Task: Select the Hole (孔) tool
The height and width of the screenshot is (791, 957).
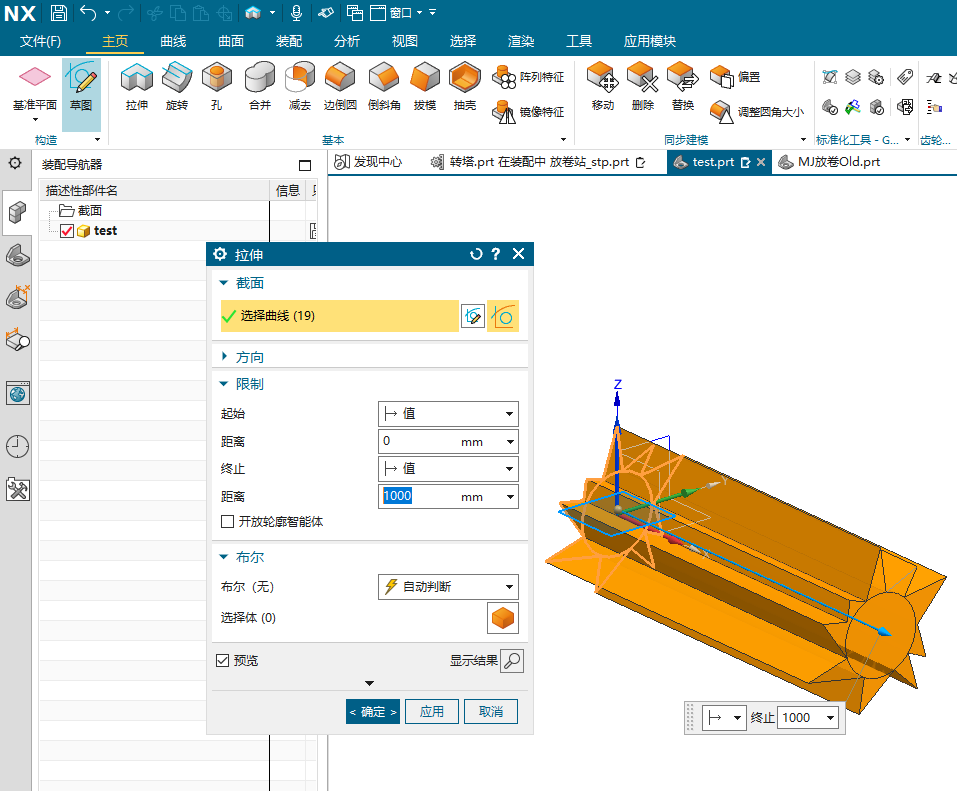Action: (x=217, y=87)
